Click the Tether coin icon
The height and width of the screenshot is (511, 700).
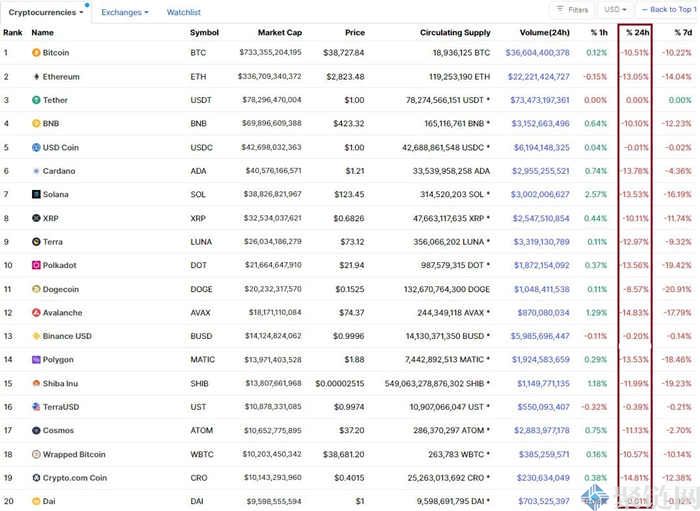(36, 100)
